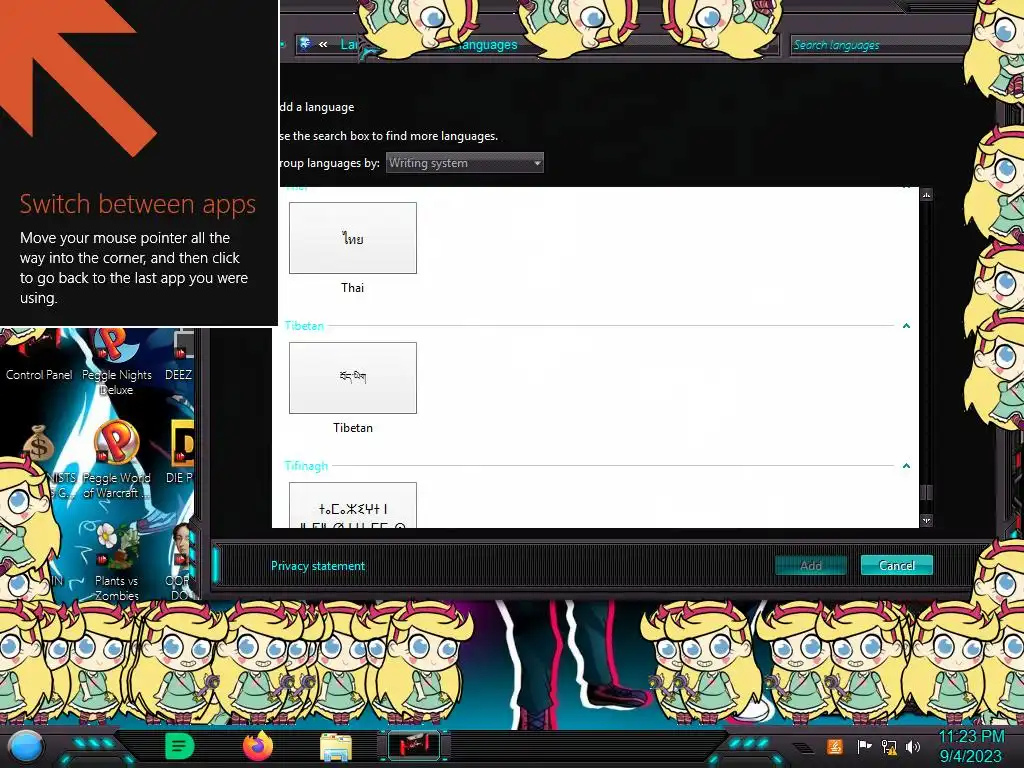
Task: Open File Explorer from the taskbar
Action: [x=336, y=746]
